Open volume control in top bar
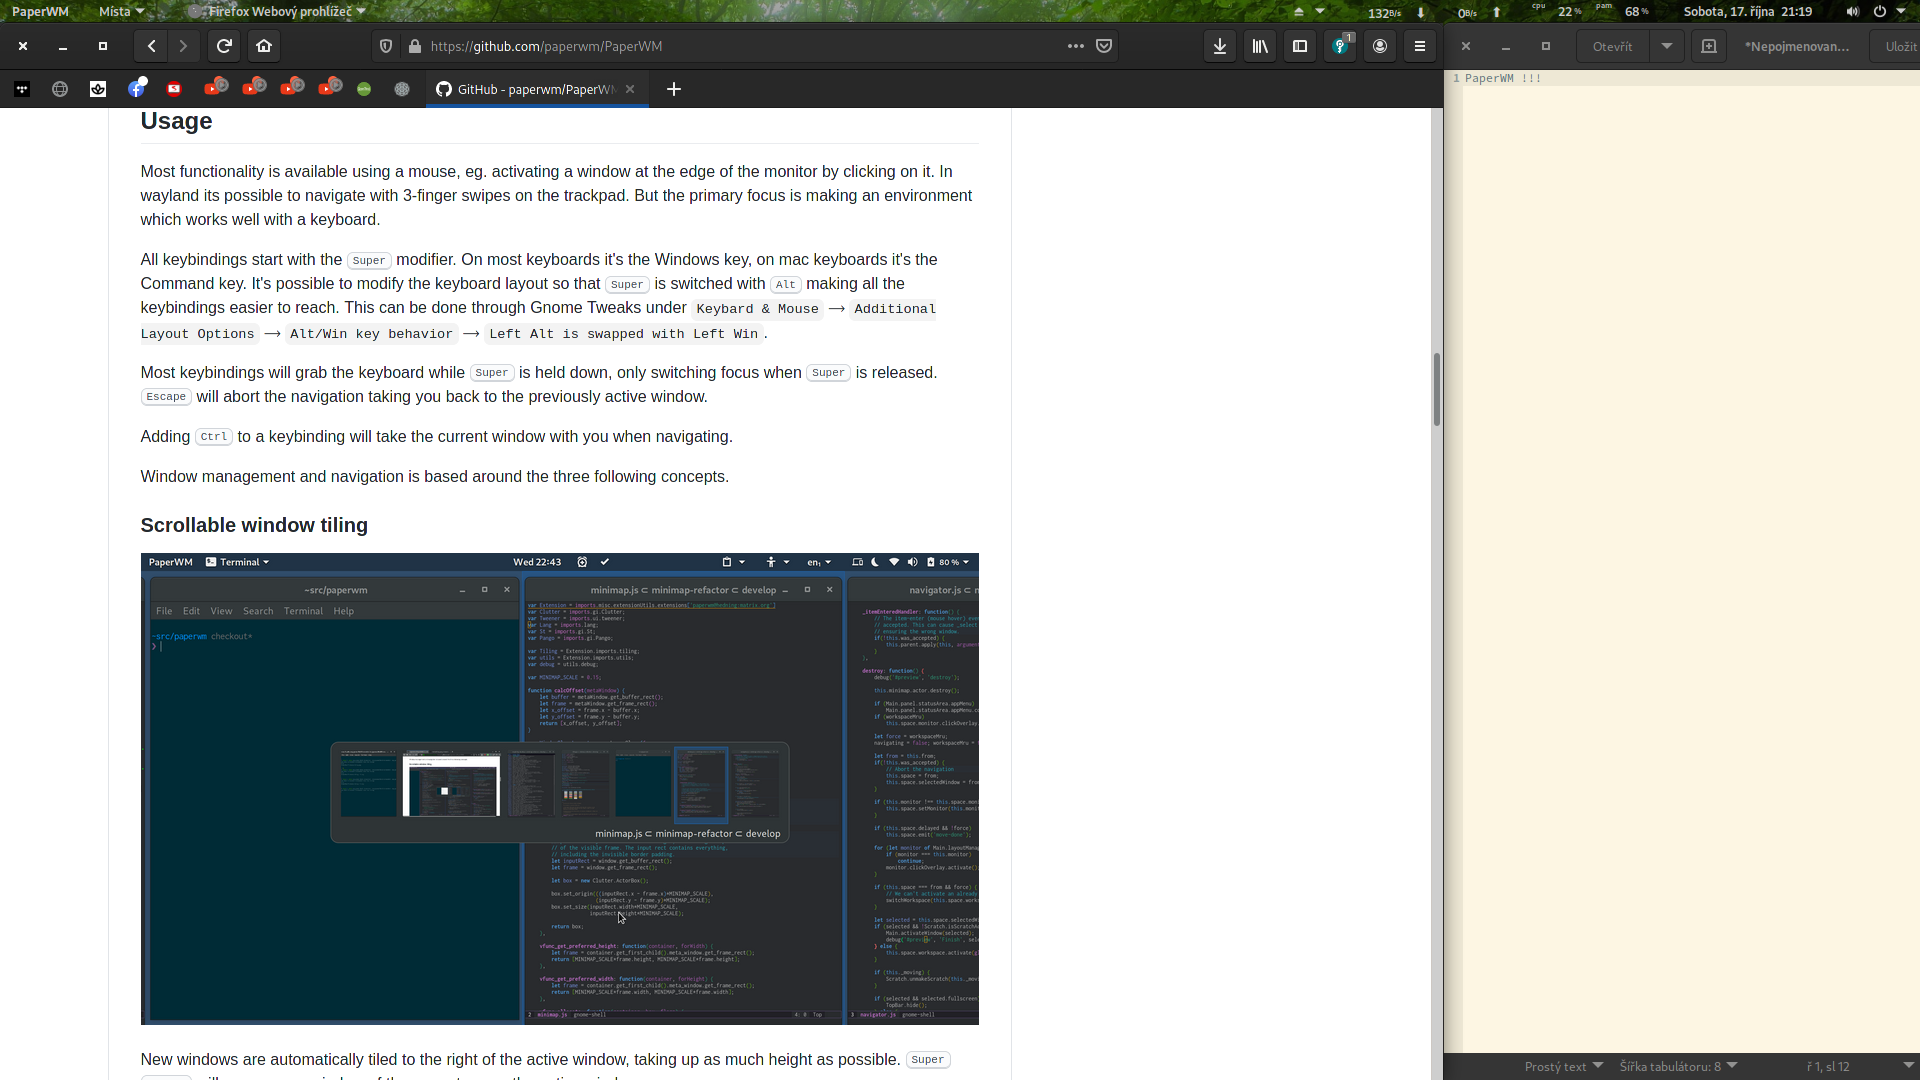The height and width of the screenshot is (1080, 1920). 1853,11
